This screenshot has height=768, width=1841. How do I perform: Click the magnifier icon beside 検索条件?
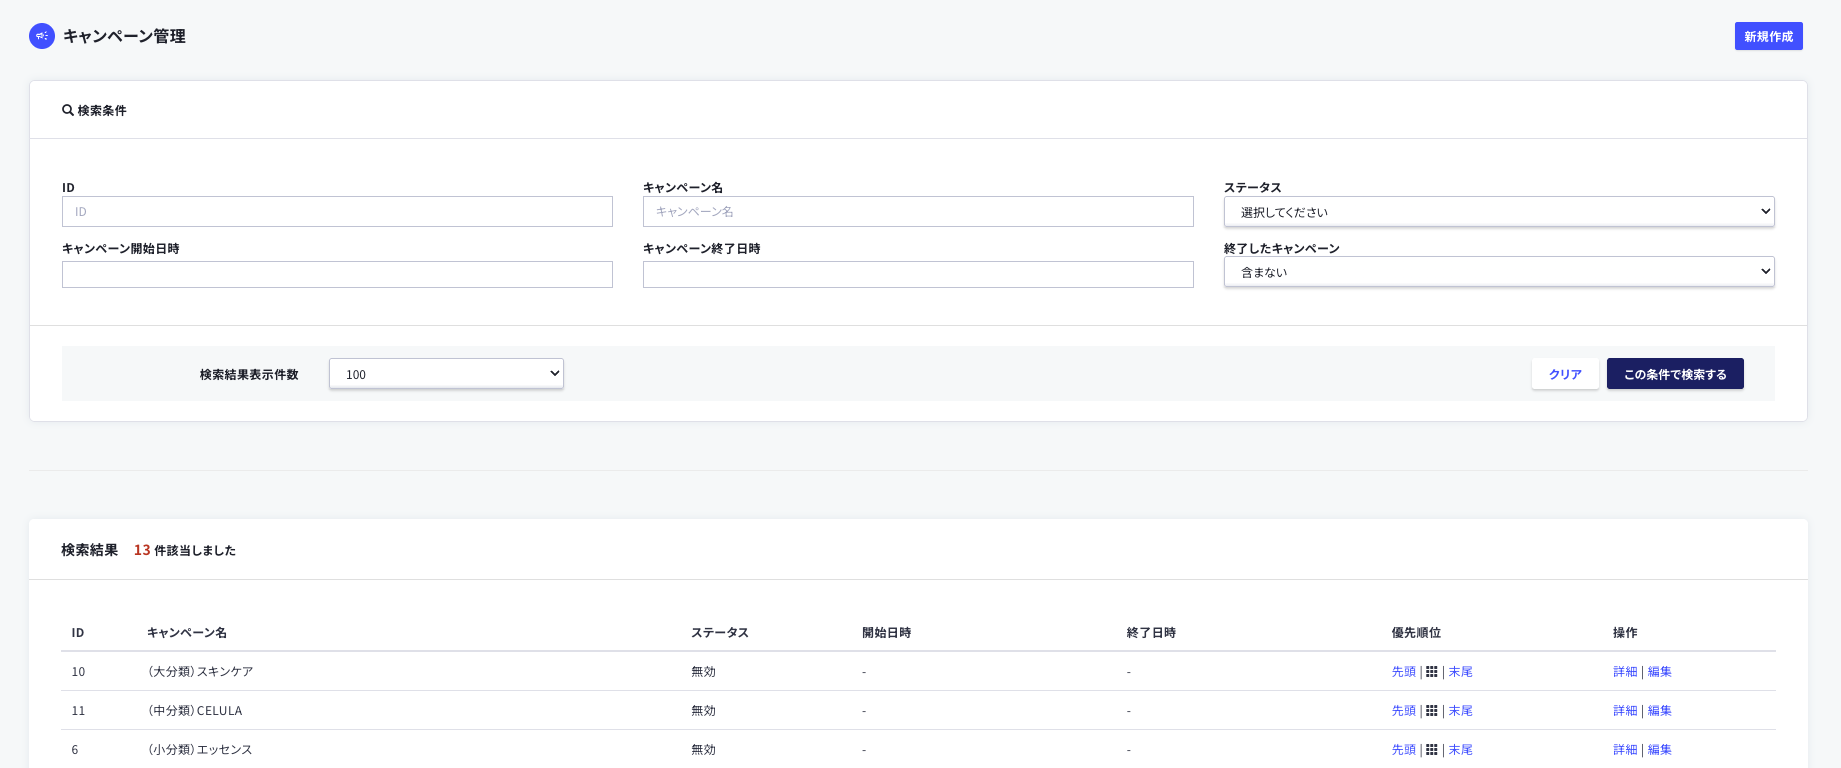point(68,110)
